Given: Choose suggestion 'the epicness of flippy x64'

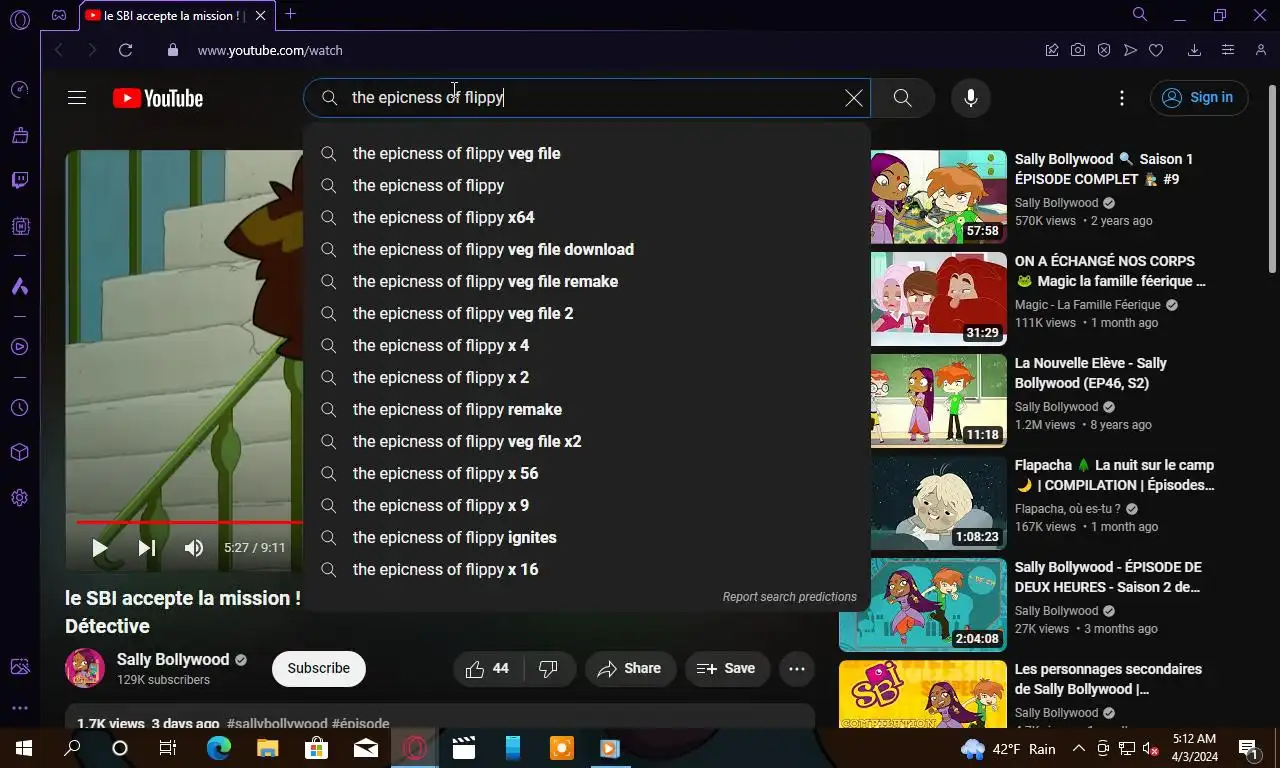Looking at the screenshot, I should [x=586, y=218].
